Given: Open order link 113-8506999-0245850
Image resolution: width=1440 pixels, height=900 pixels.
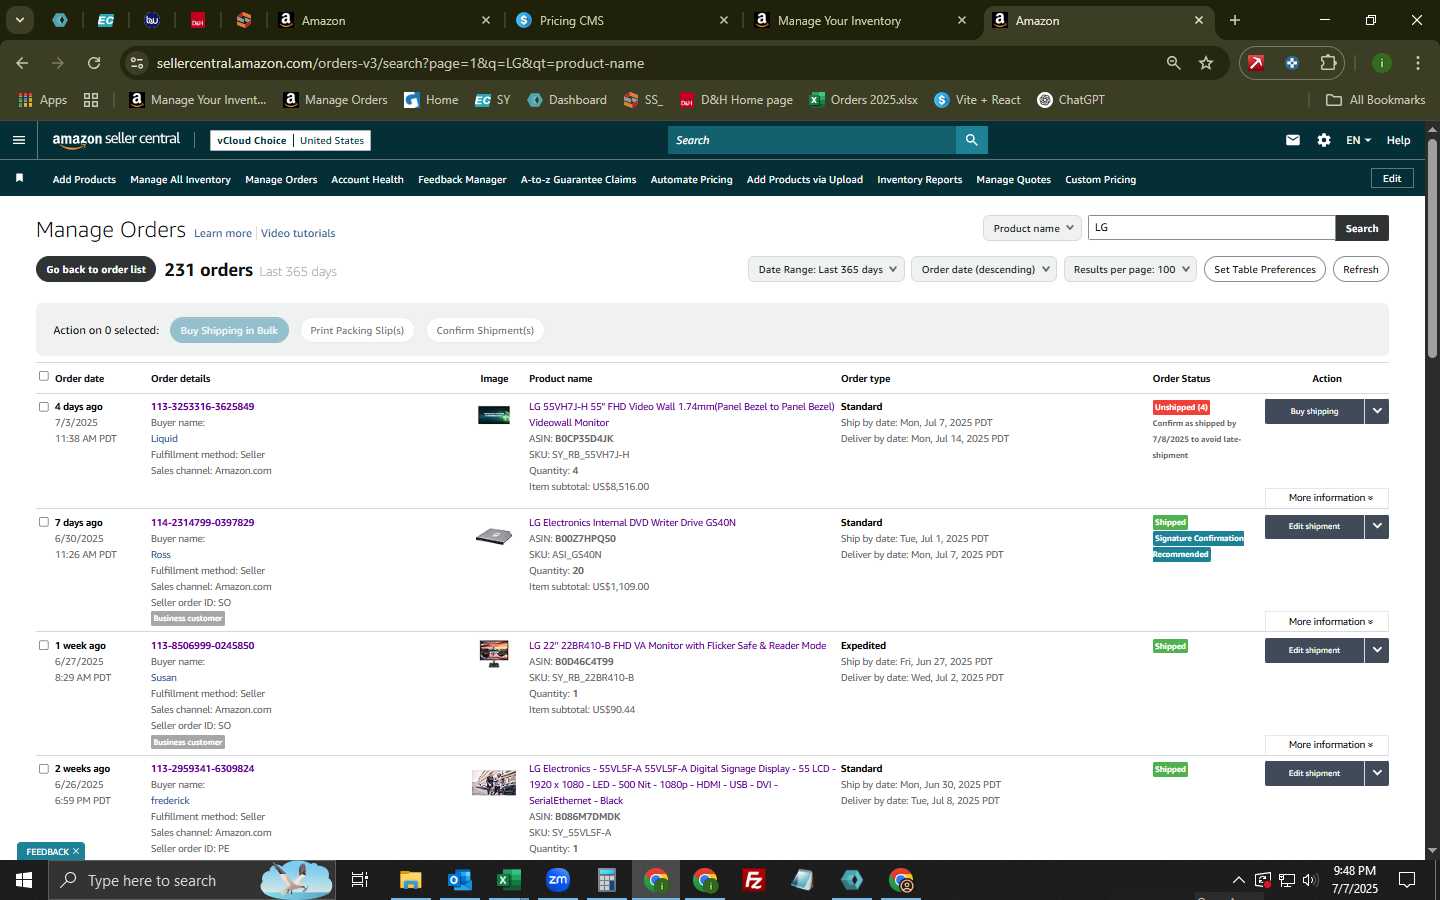Looking at the screenshot, I should (202, 645).
